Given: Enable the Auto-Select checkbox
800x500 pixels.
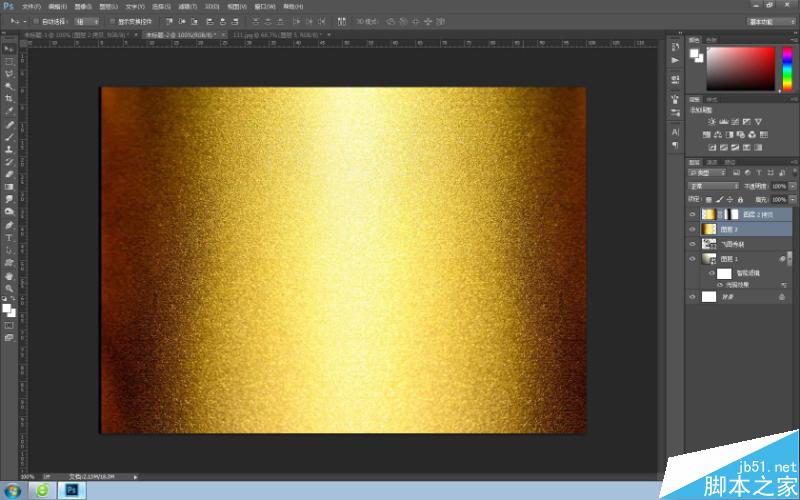Looking at the screenshot, I should tap(36, 21).
